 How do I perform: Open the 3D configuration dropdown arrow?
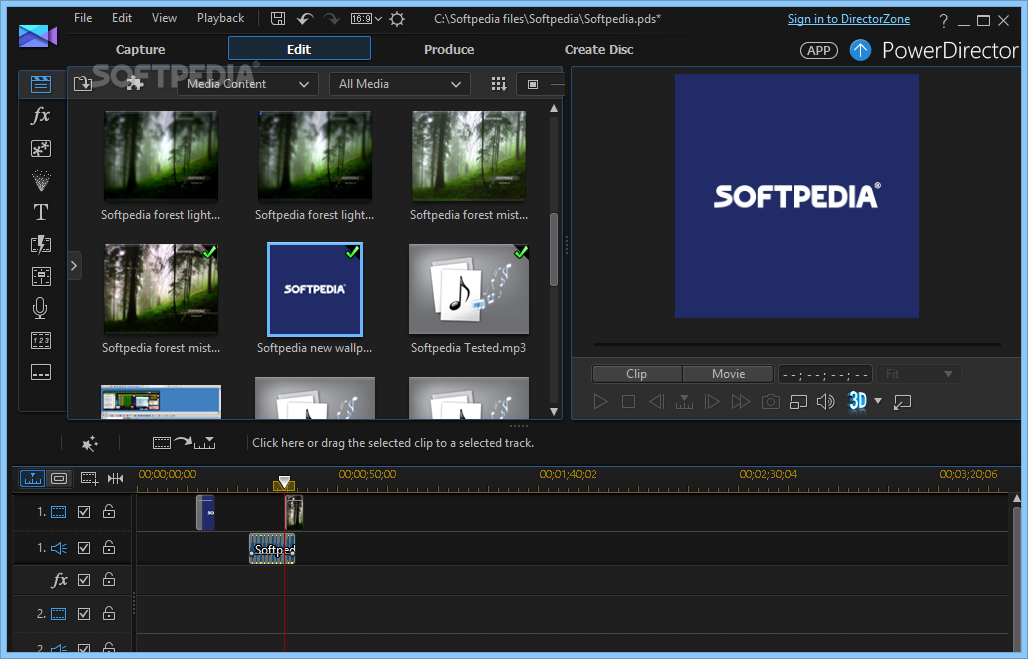click(x=878, y=401)
